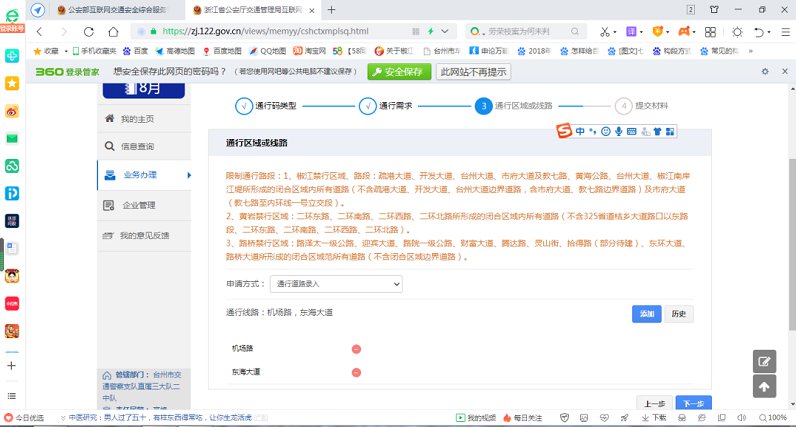Click the browser refresh icon

[x=90, y=32]
